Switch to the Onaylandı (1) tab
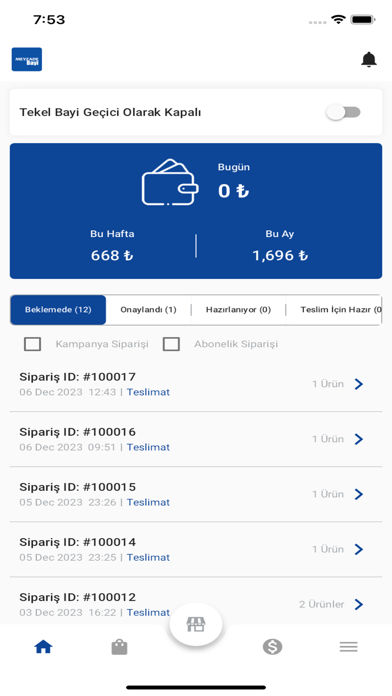 tap(148, 310)
